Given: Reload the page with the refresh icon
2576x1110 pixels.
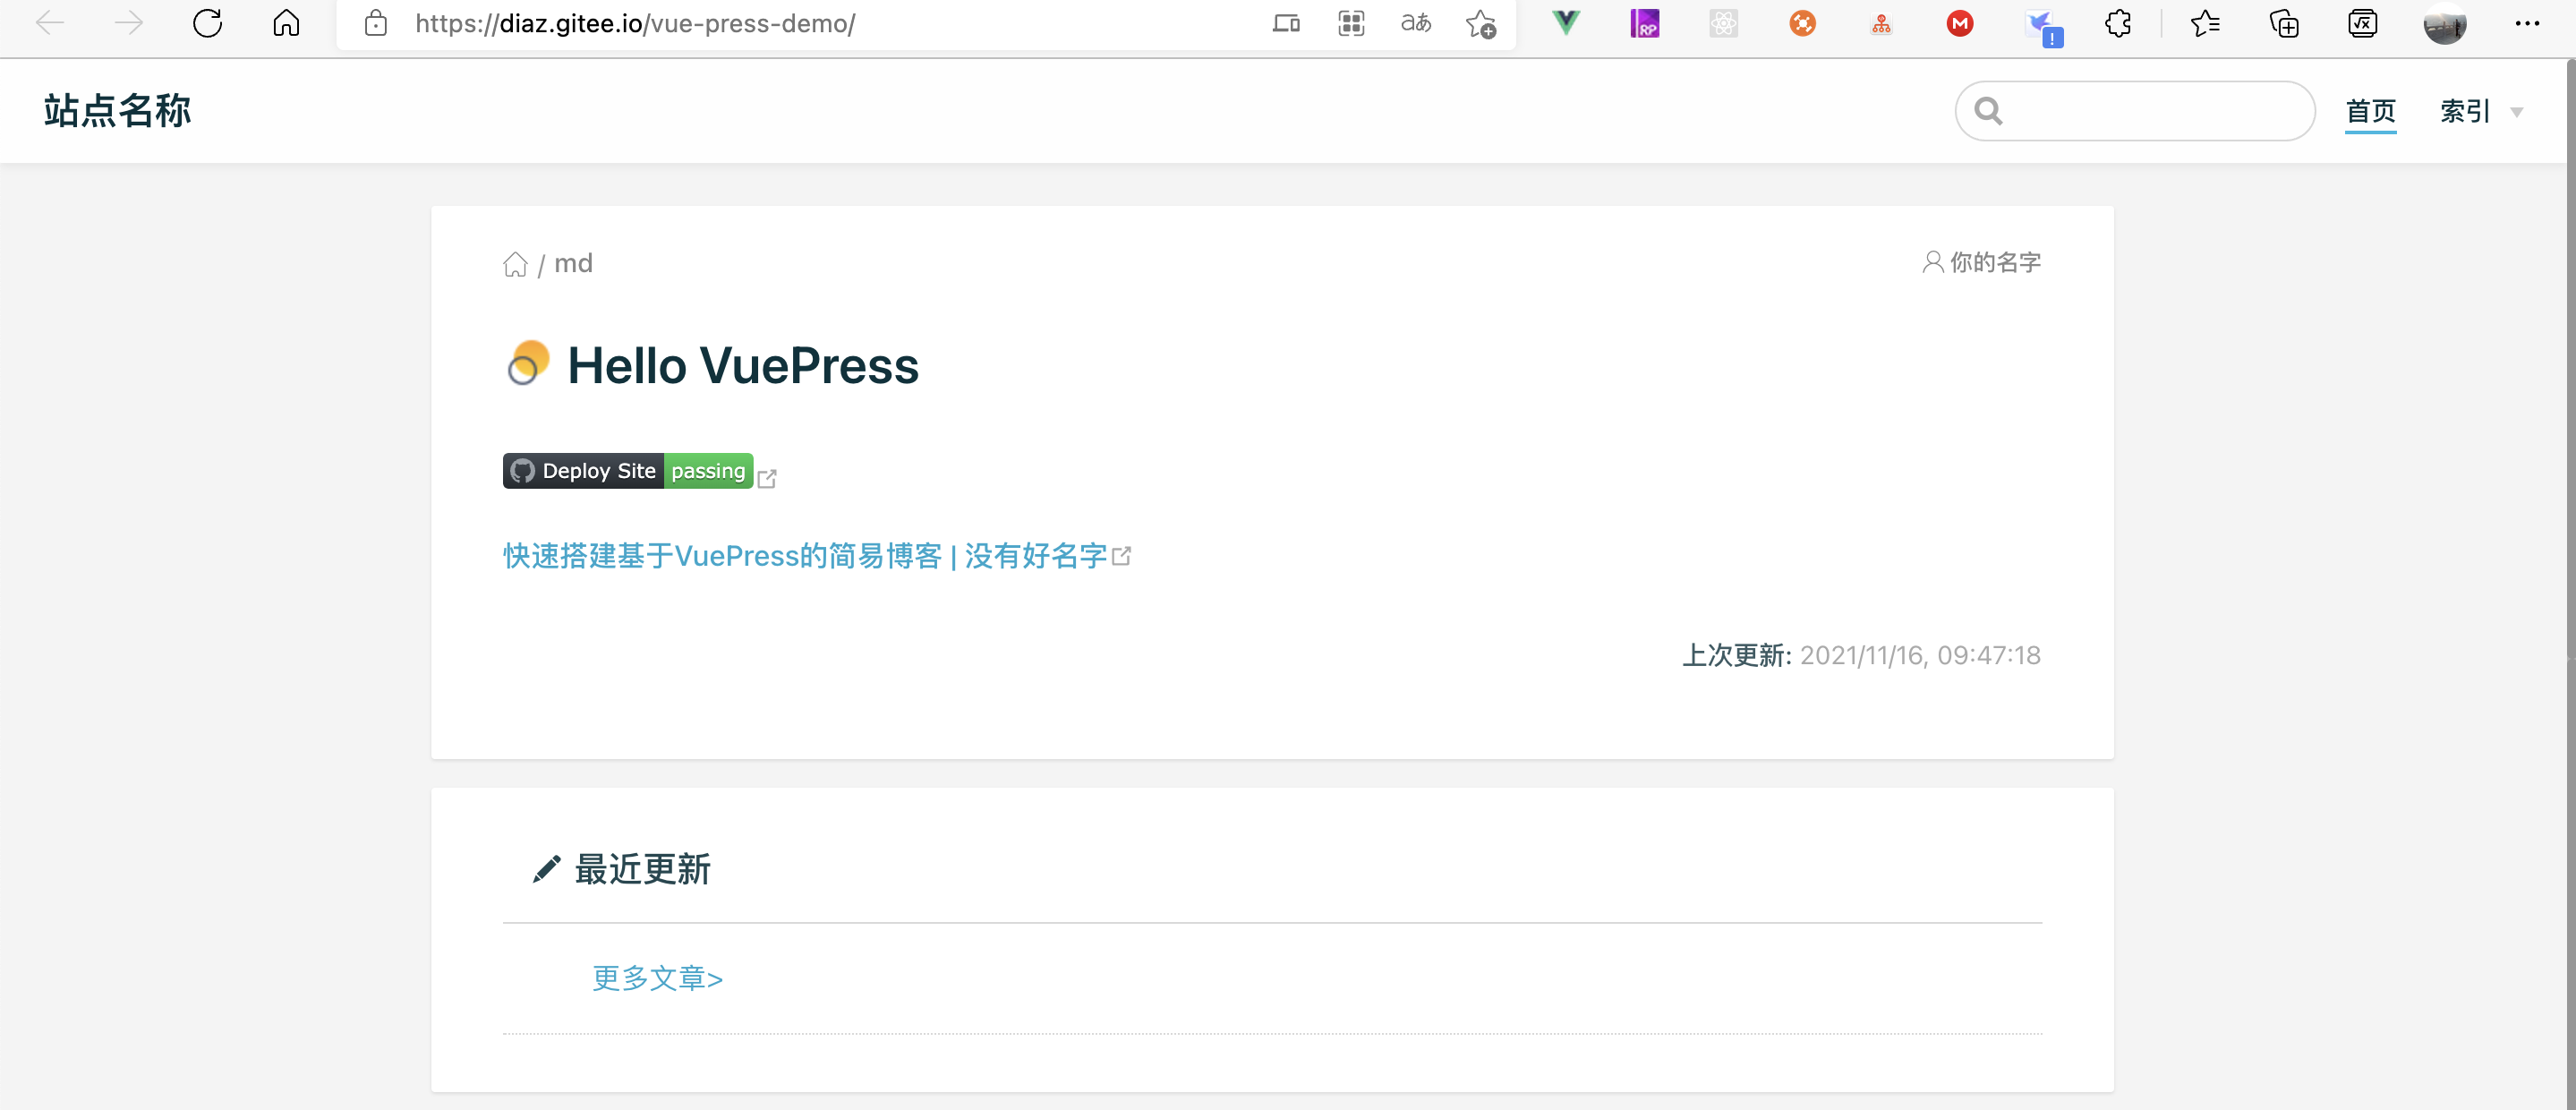Looking at the screenshot, I should pos(207,23).
